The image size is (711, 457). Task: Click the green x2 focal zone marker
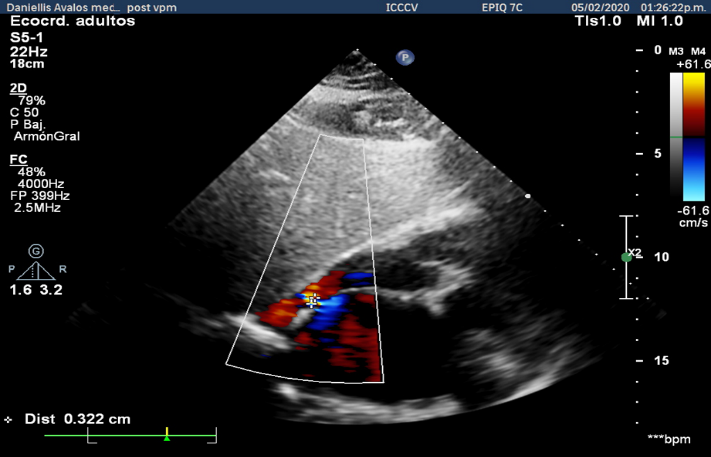628,256
